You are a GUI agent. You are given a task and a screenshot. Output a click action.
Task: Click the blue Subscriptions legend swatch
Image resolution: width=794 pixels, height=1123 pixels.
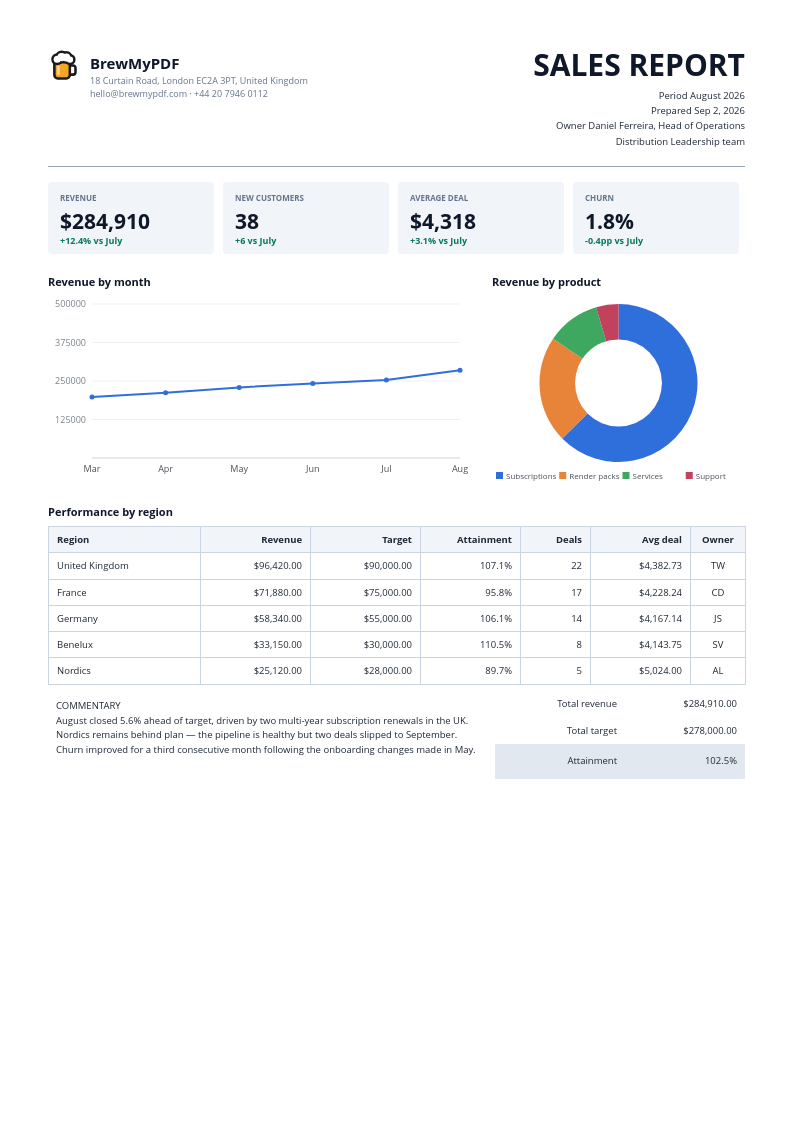pos(500,476)
